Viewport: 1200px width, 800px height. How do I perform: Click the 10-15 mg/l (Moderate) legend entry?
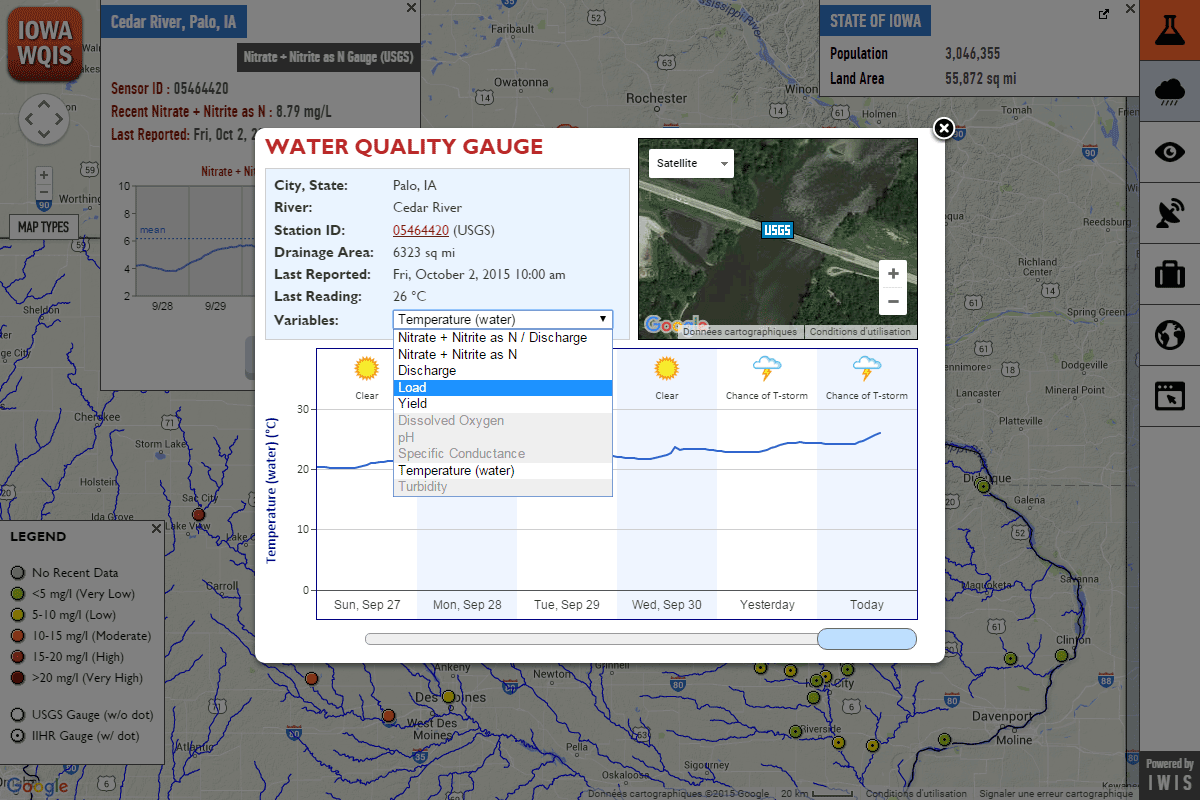pos(81,636)
